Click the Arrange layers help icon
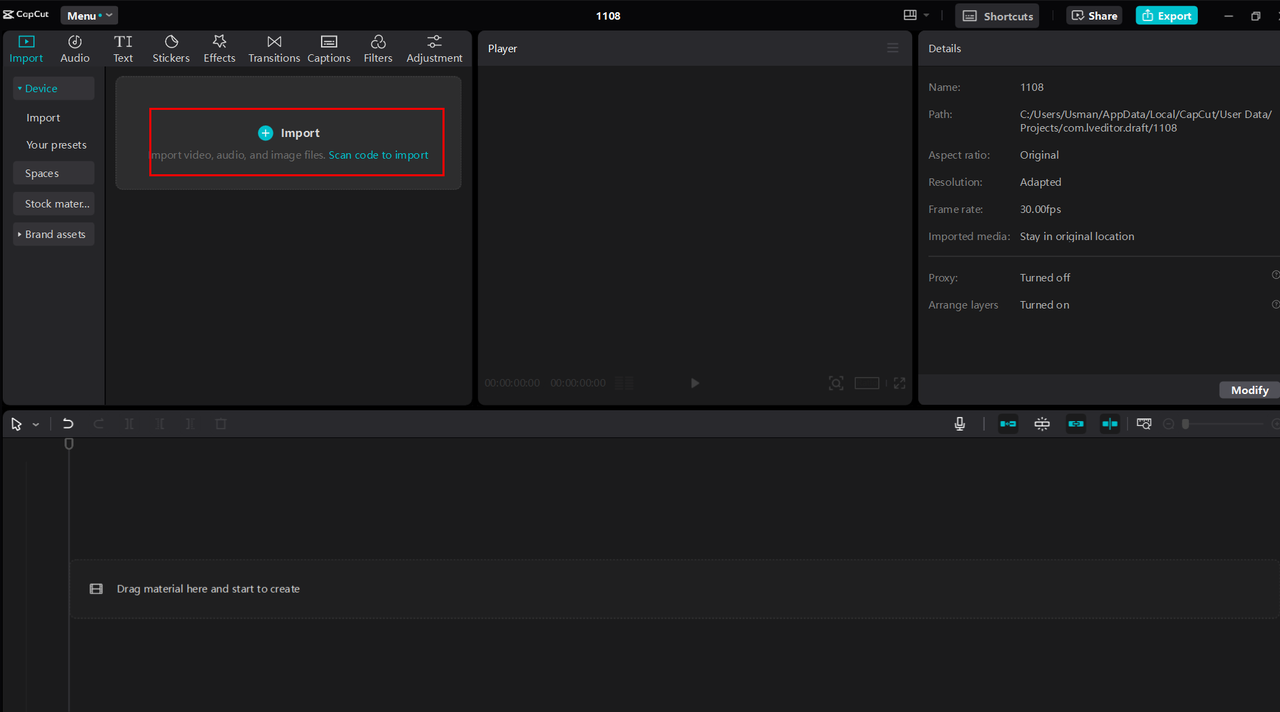This screenshot has height=712, width=1280. point(1275,304)
